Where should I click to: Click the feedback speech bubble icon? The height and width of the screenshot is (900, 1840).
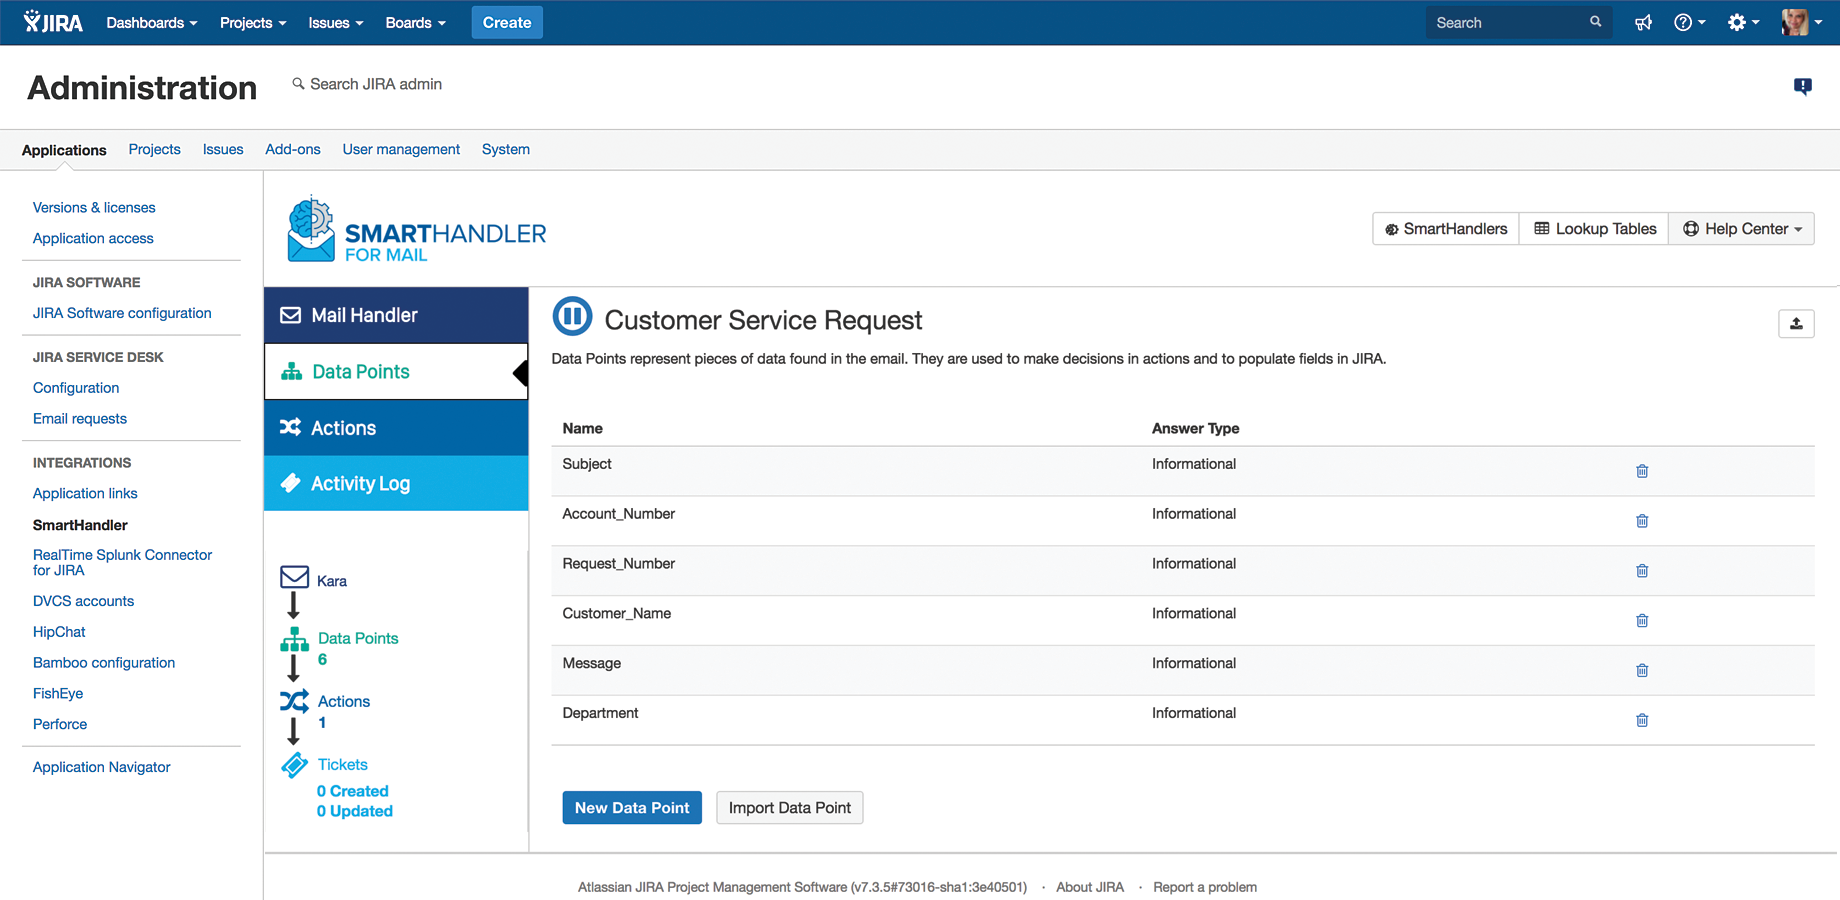(1802, 87)
